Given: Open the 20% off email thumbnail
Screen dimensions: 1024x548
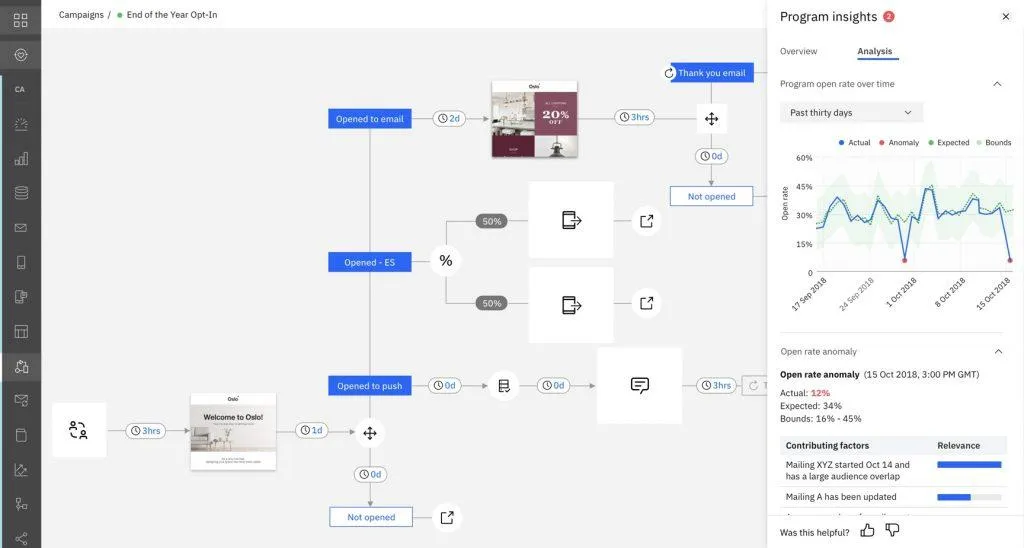Looking at the screenshot, I should coord(534,119).
